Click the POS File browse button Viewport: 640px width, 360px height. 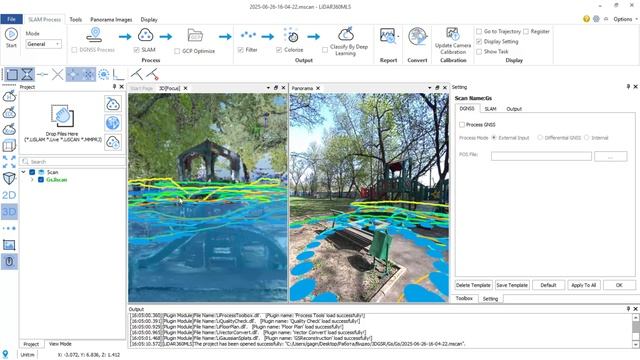(611, 156)
